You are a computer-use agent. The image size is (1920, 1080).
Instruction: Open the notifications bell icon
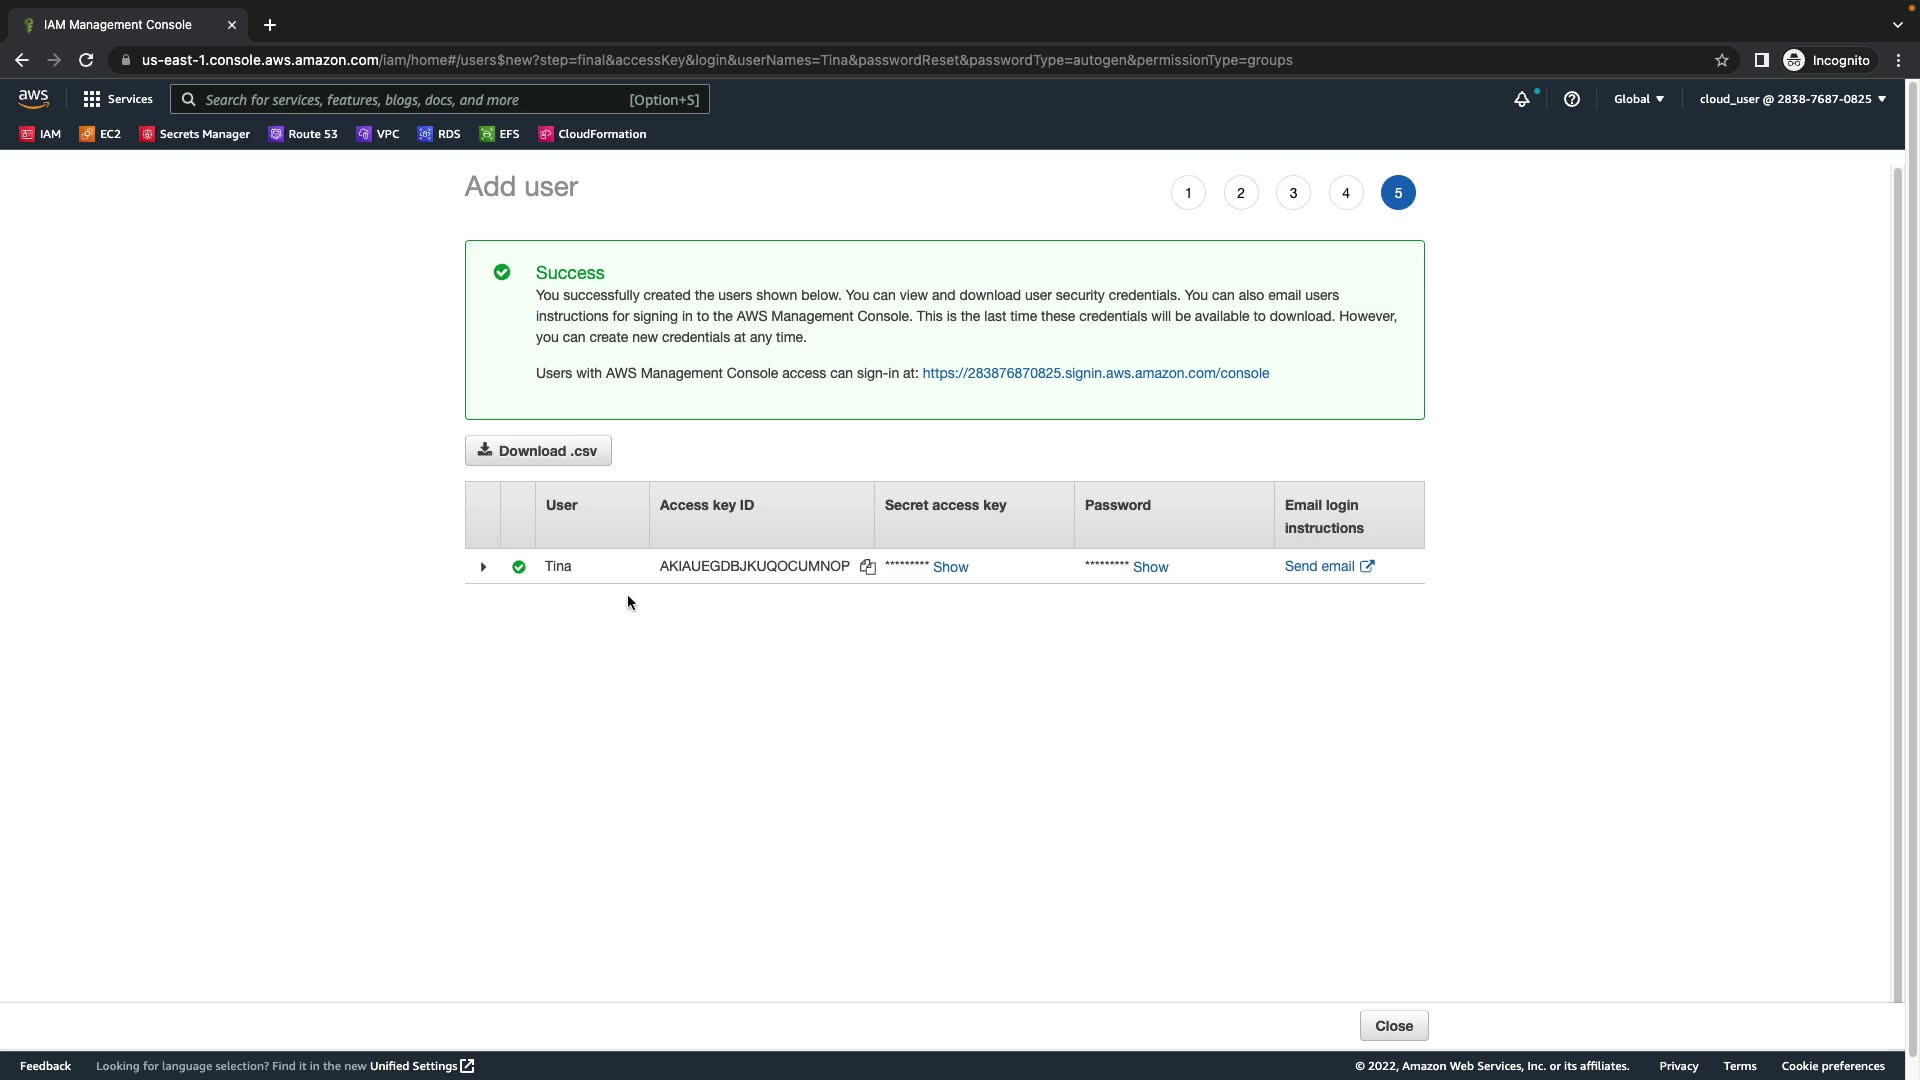tap(1521, 99)
